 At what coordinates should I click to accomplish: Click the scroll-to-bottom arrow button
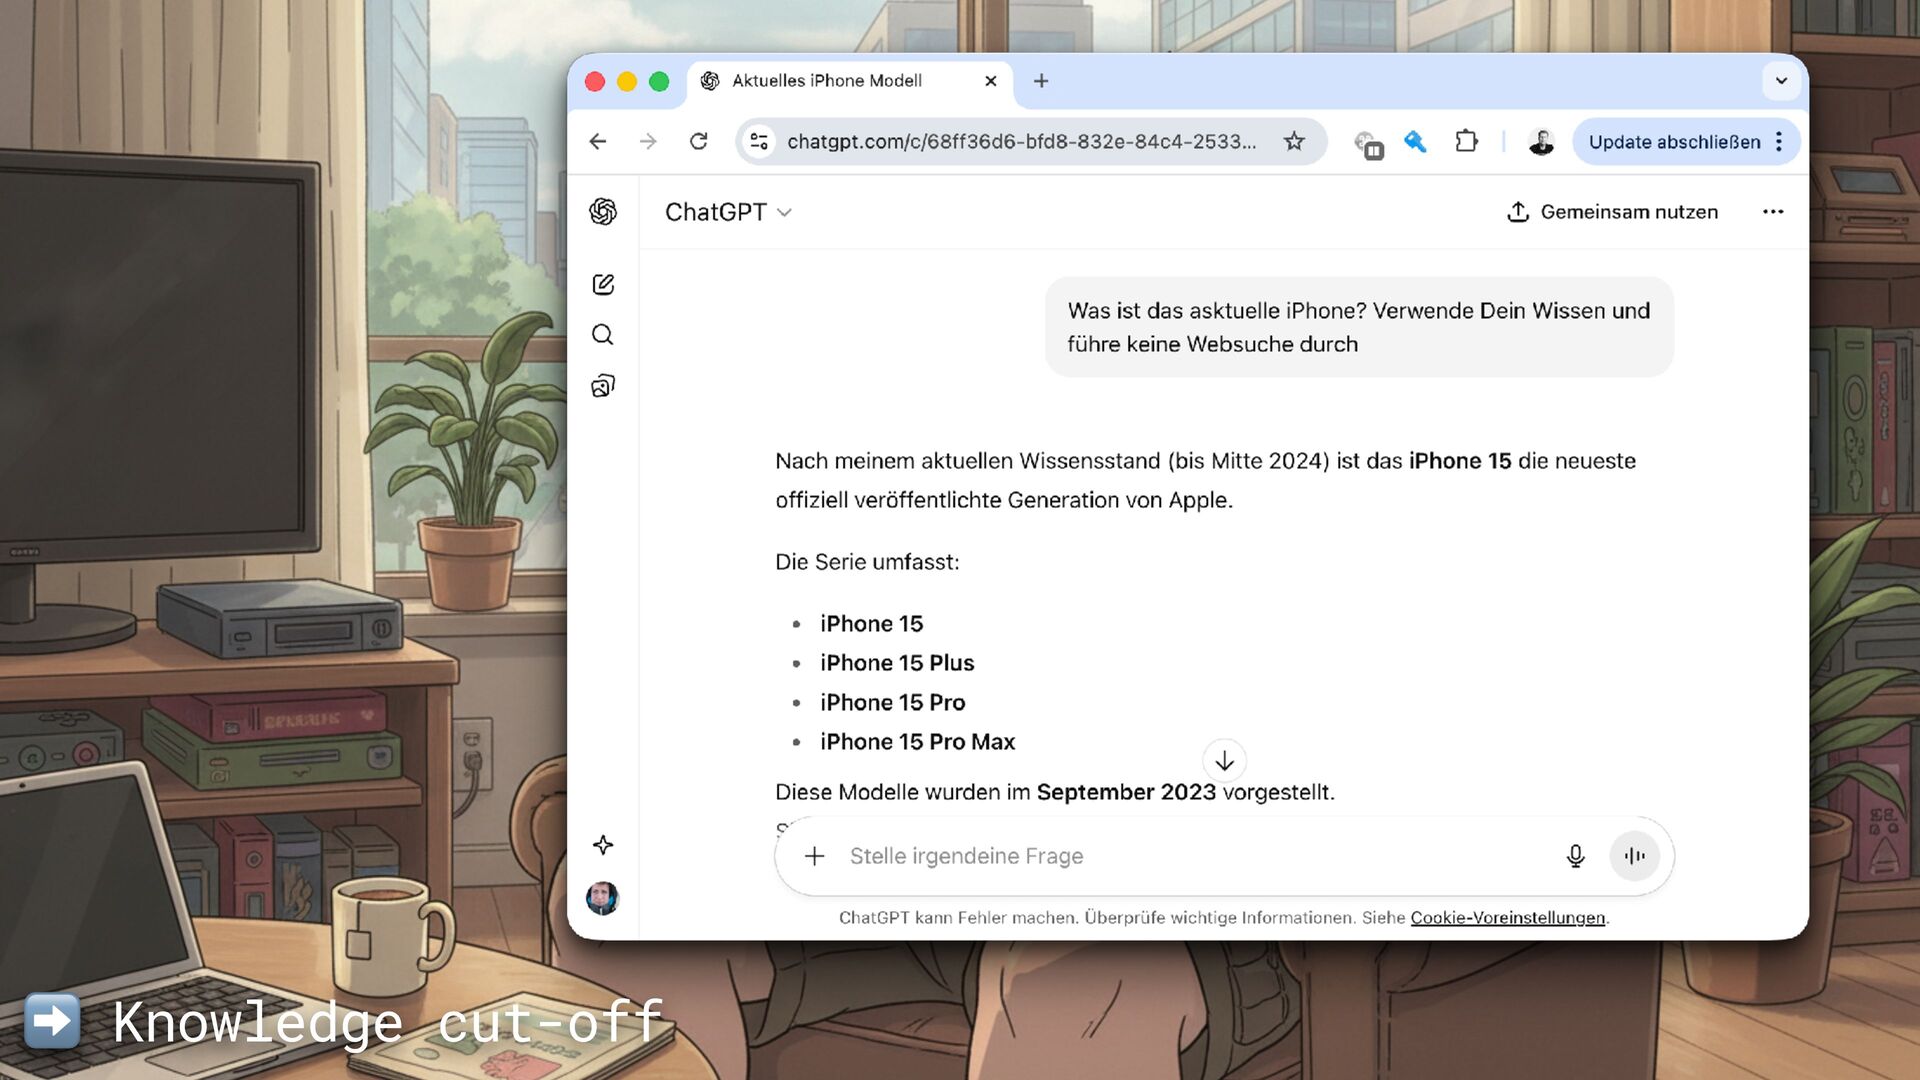[1224, 761]
